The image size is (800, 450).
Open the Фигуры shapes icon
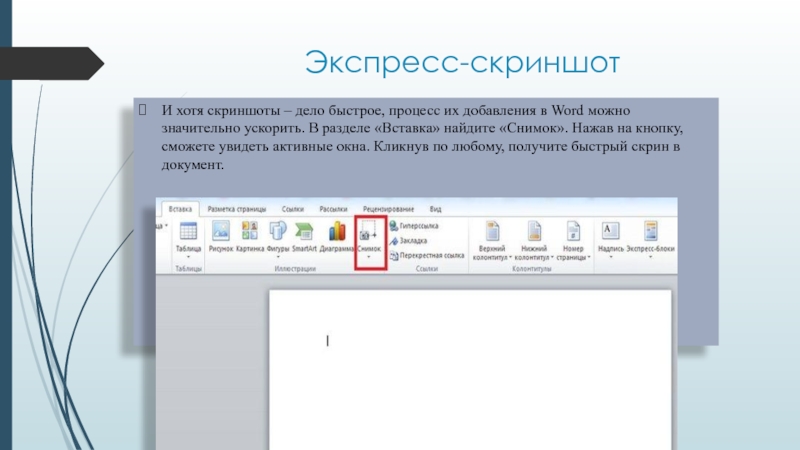278,231
